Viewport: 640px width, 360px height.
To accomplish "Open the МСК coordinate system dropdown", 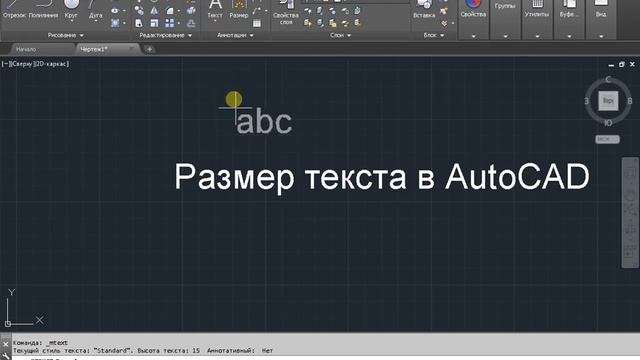I will pyautogui.click(x=607, y=139).
